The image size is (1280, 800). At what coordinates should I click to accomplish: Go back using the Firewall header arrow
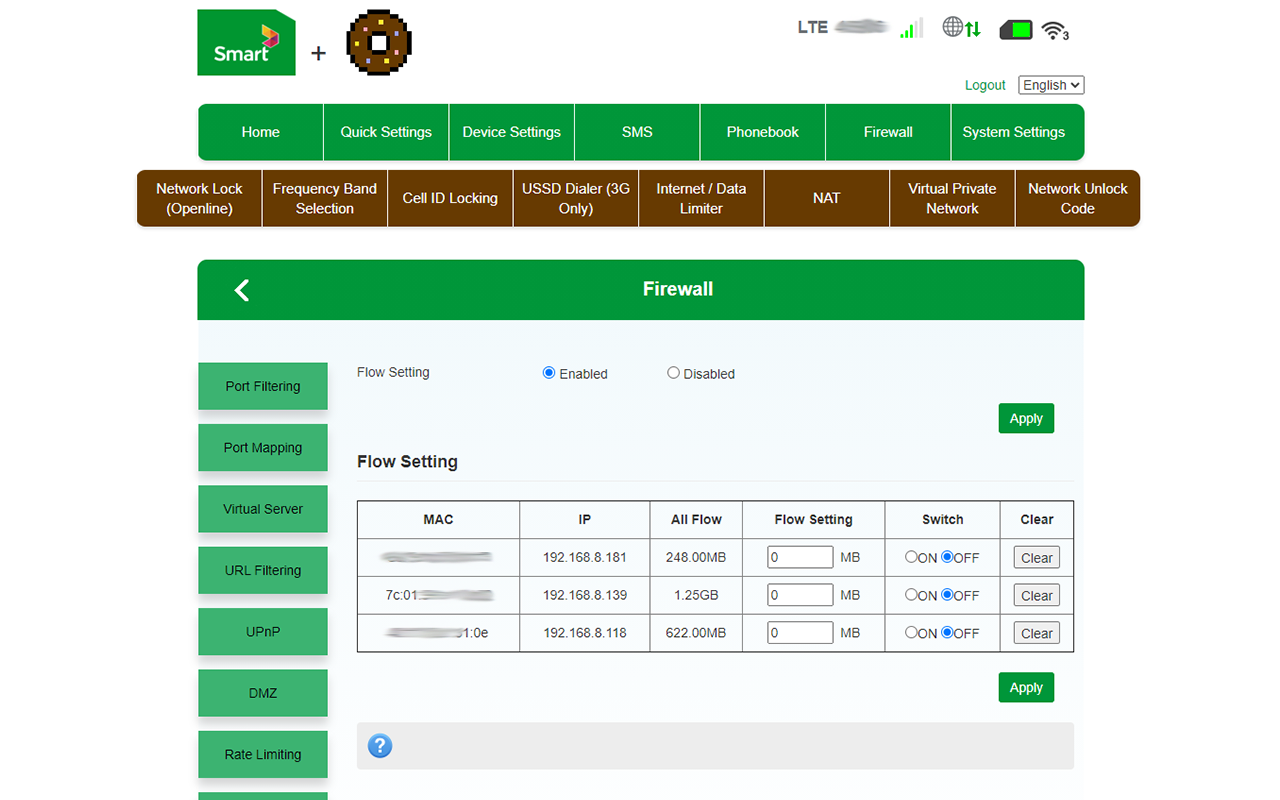click(242, 290)
